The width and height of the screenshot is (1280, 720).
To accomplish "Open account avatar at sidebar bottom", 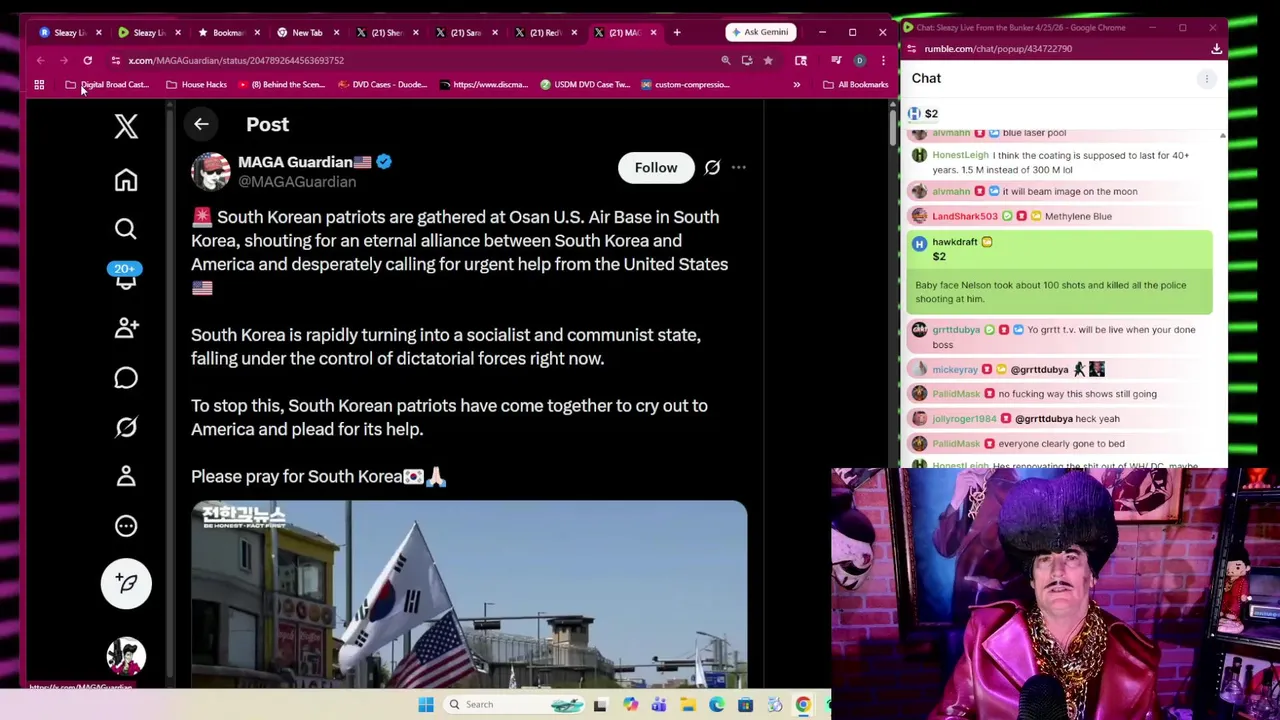I will coord(126,657).
